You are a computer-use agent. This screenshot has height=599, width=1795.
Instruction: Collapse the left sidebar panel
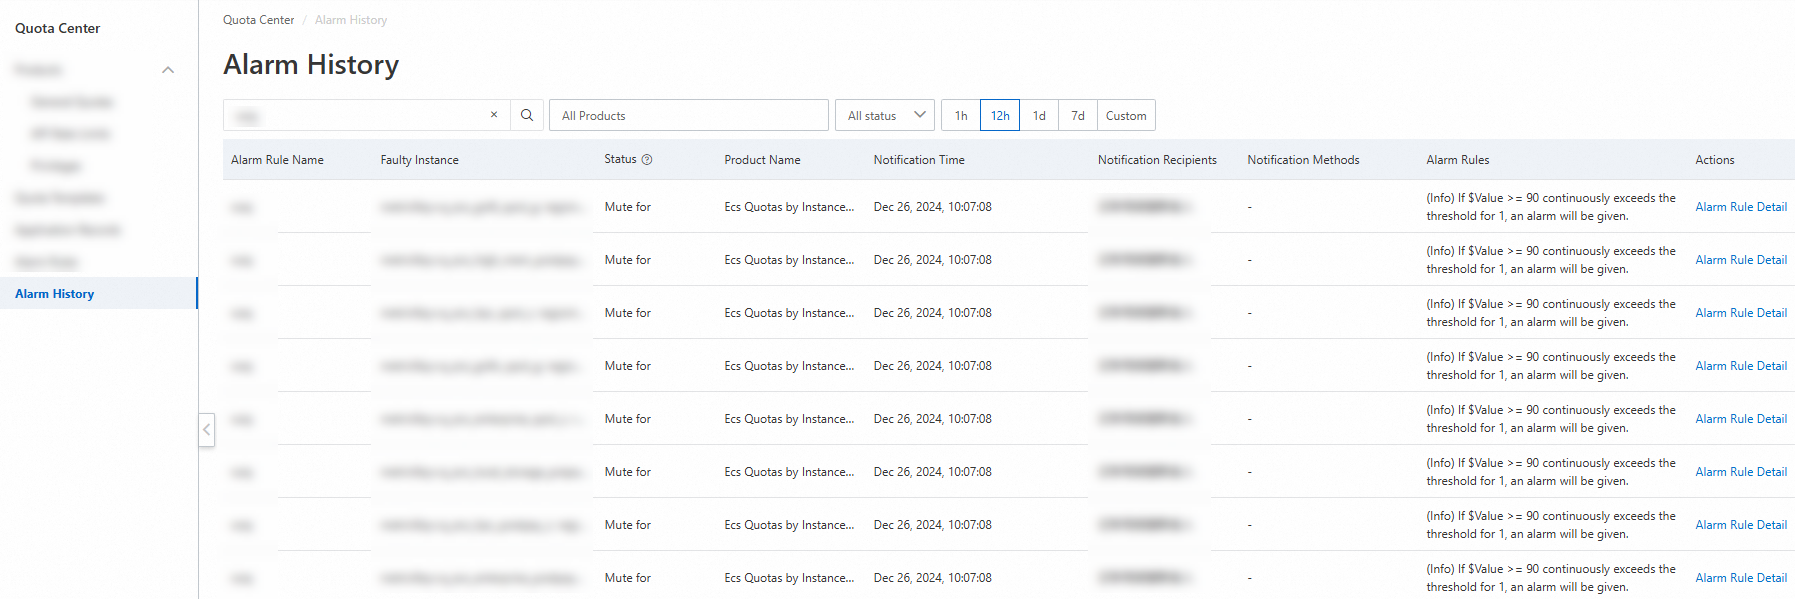pyautogui.click(x=206, y=430)
